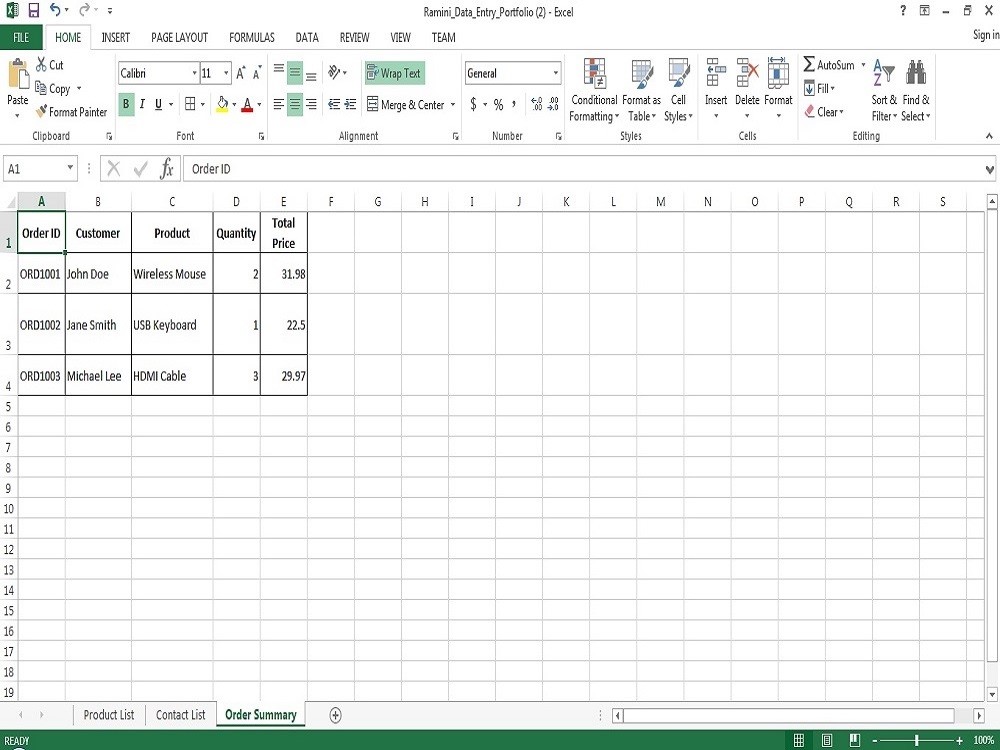Click Merge & Center button
This screenshot has width=1000, height=750.
406,104
